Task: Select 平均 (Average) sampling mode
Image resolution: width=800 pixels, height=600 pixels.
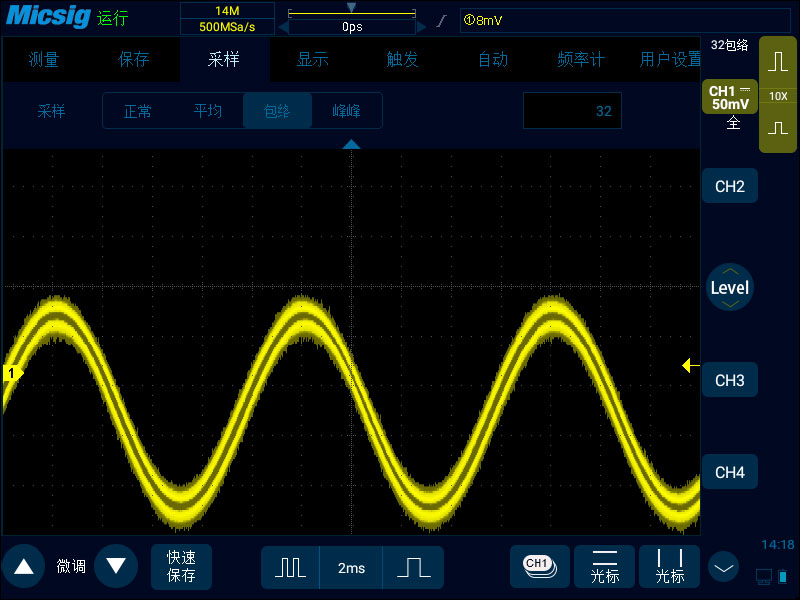Action: coord(208,111)
